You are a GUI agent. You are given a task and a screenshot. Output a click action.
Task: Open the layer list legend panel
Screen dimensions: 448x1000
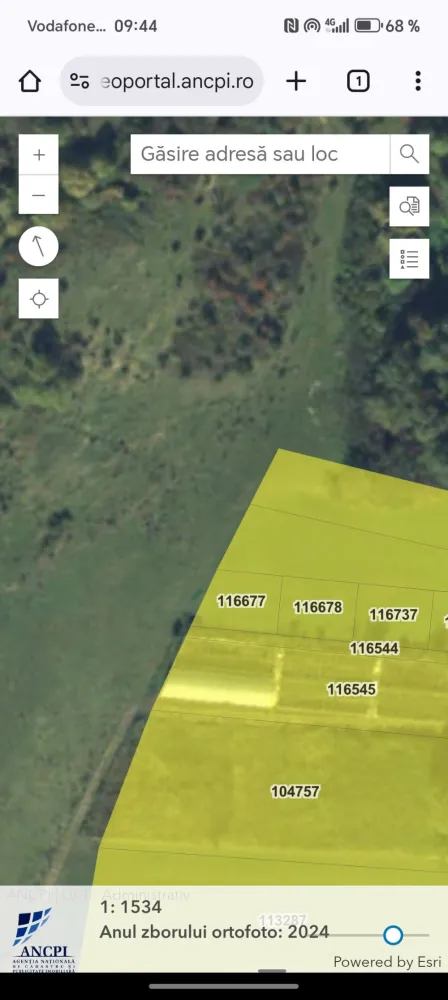[409, 259]
